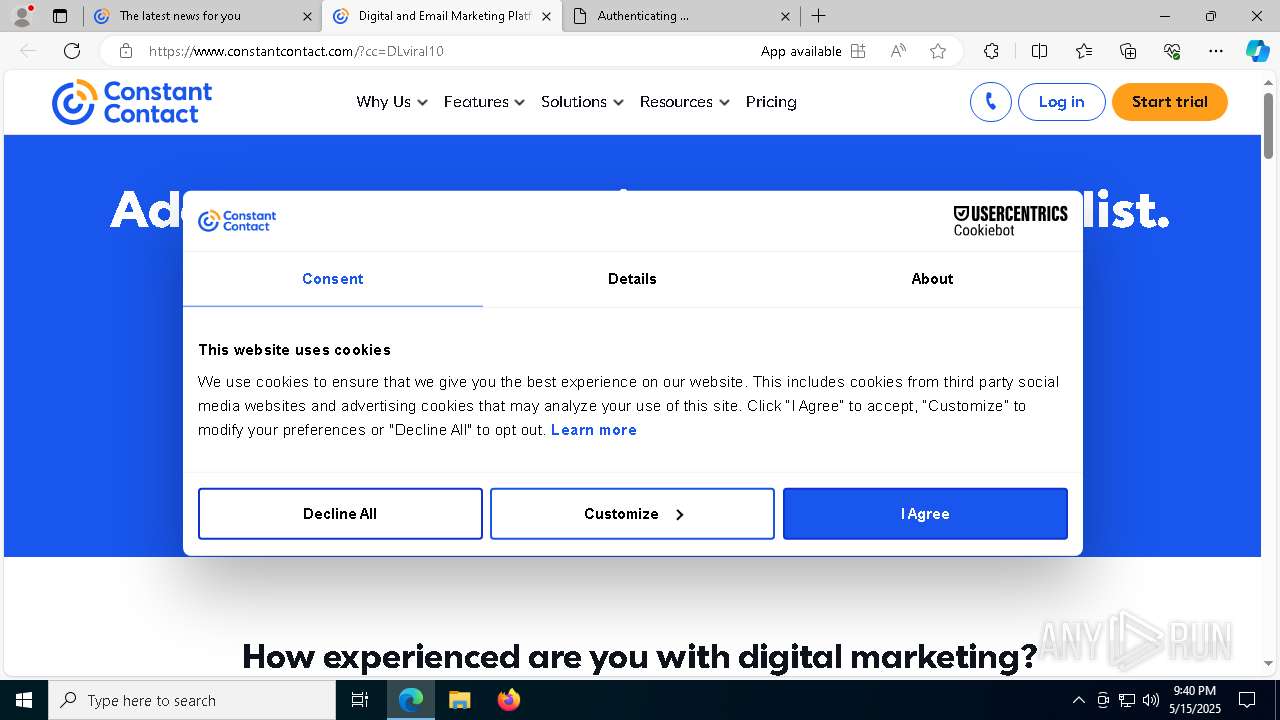Viewport: 1280px width, 720px height.
Task: Open File Explorer from taskbar
Action: (x=459, y=700)
